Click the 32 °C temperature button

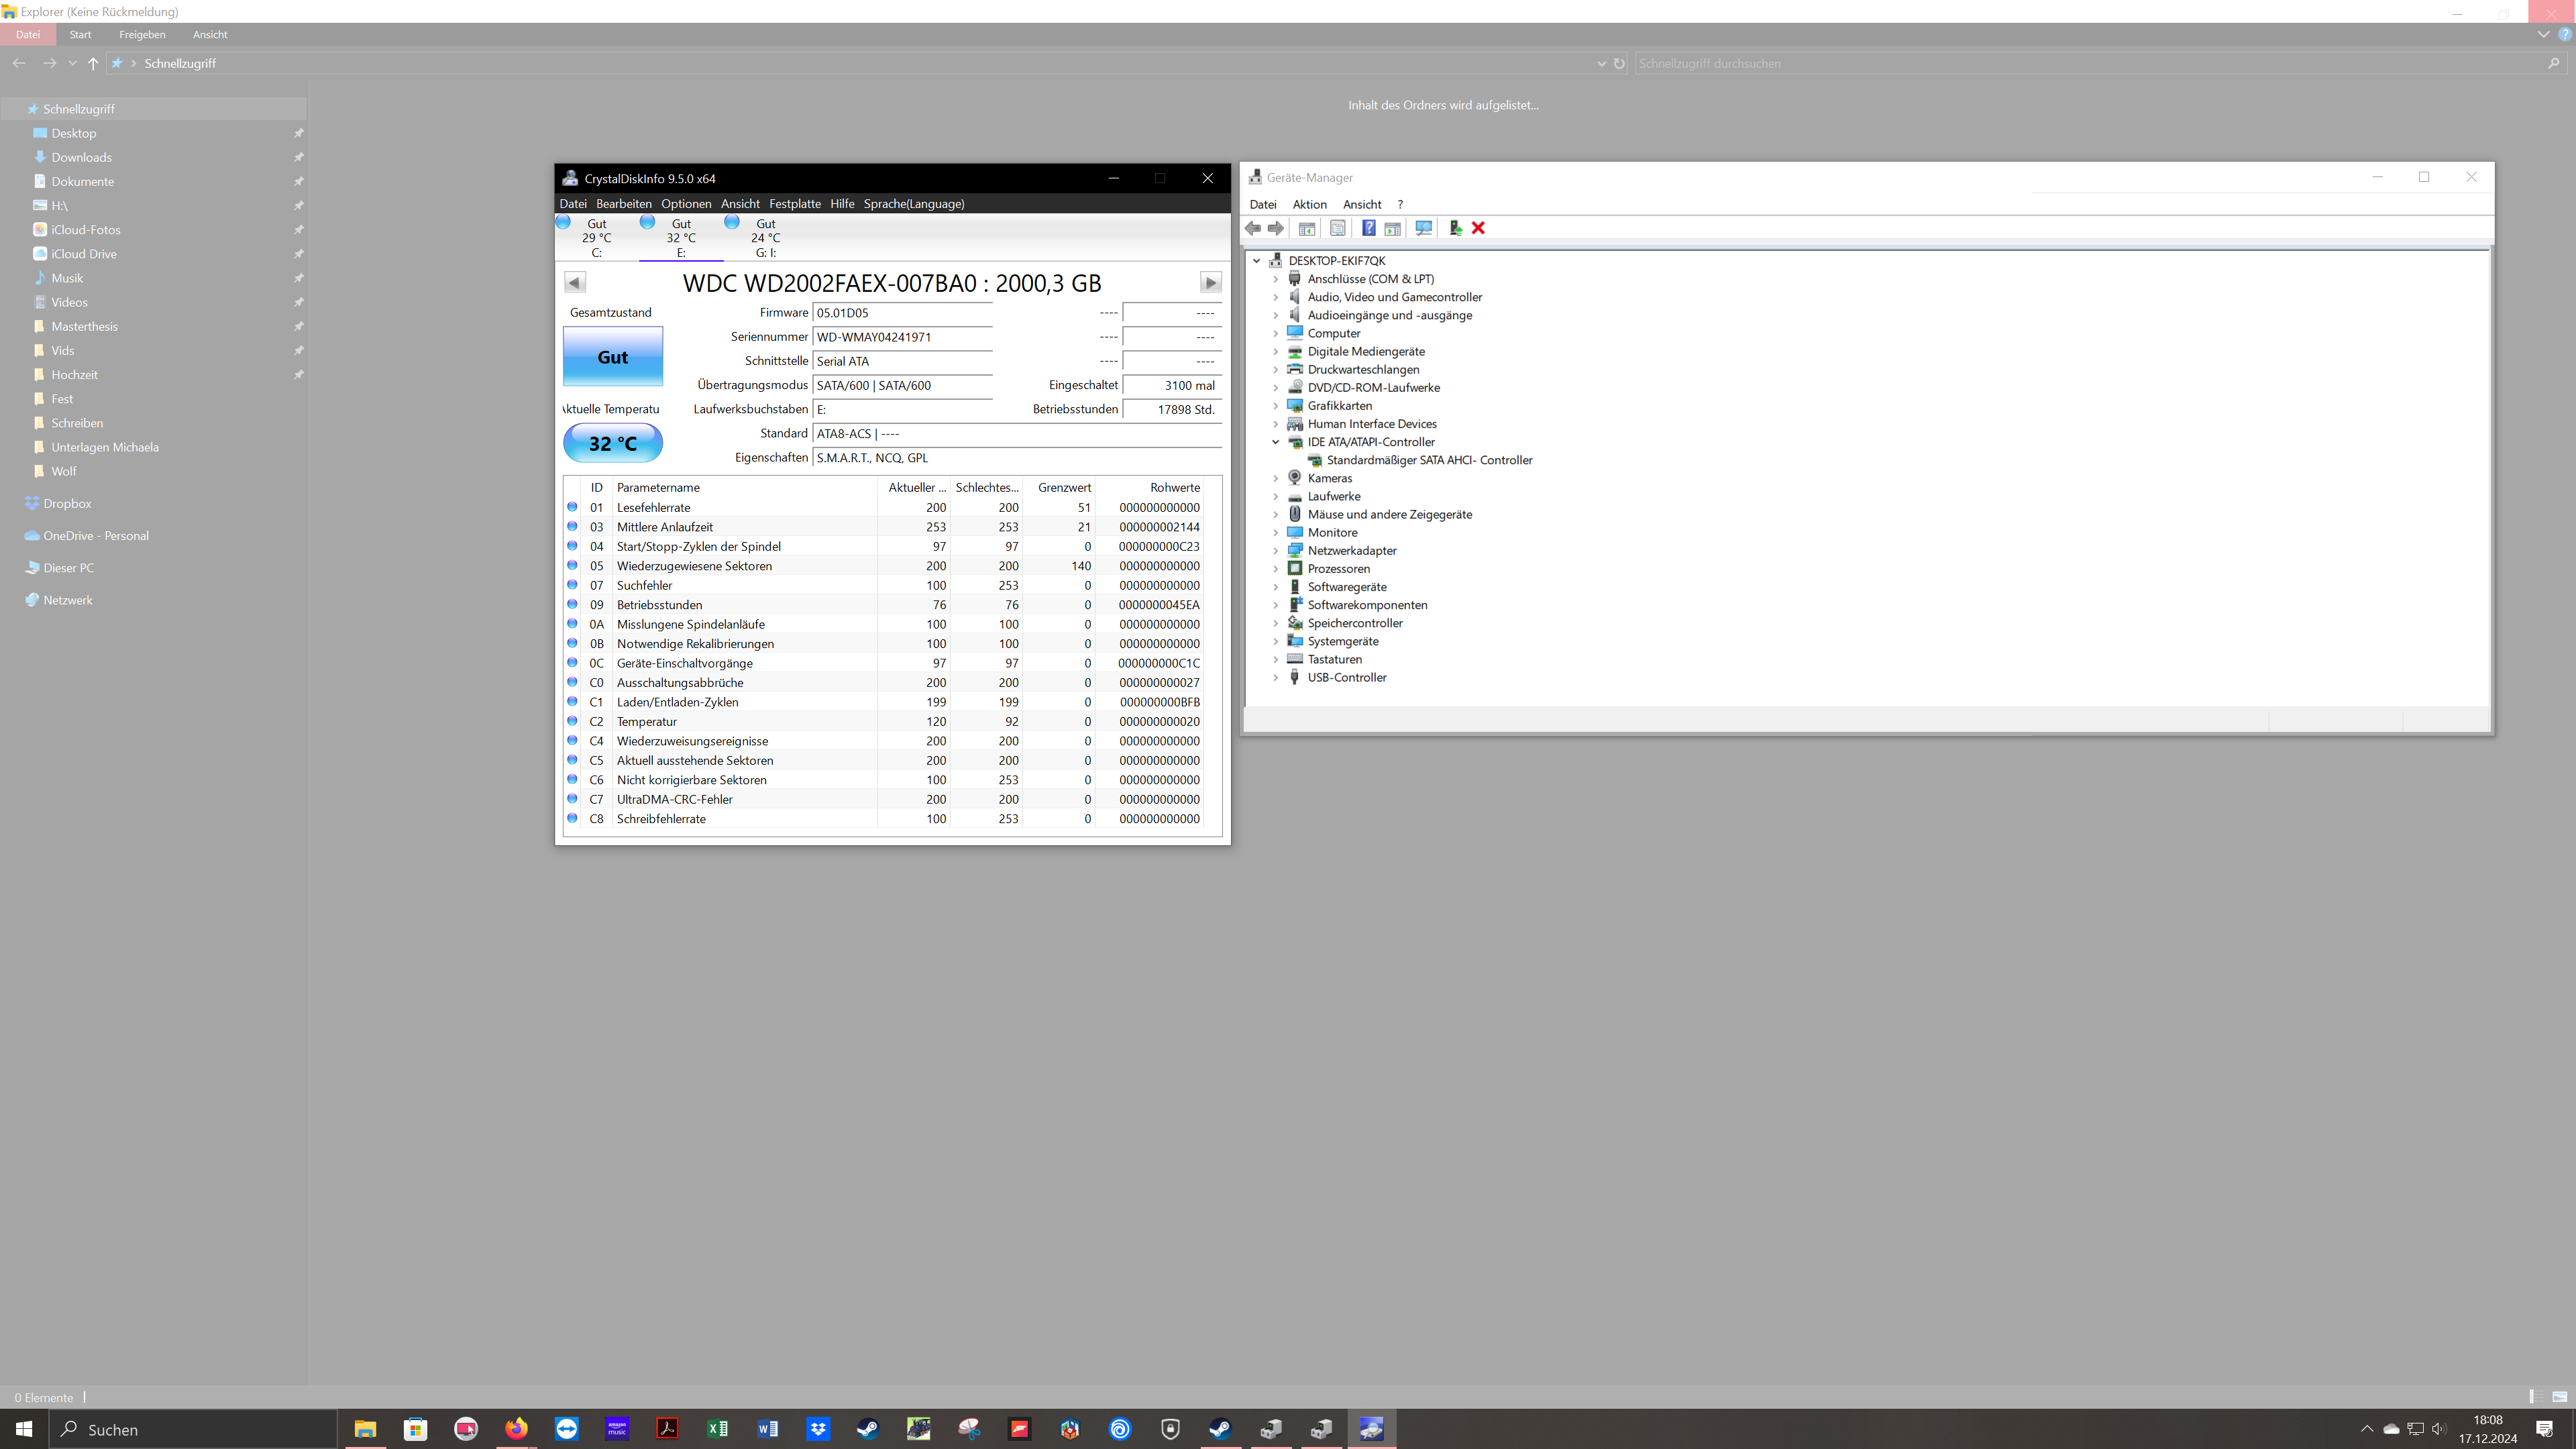[612, 443]
